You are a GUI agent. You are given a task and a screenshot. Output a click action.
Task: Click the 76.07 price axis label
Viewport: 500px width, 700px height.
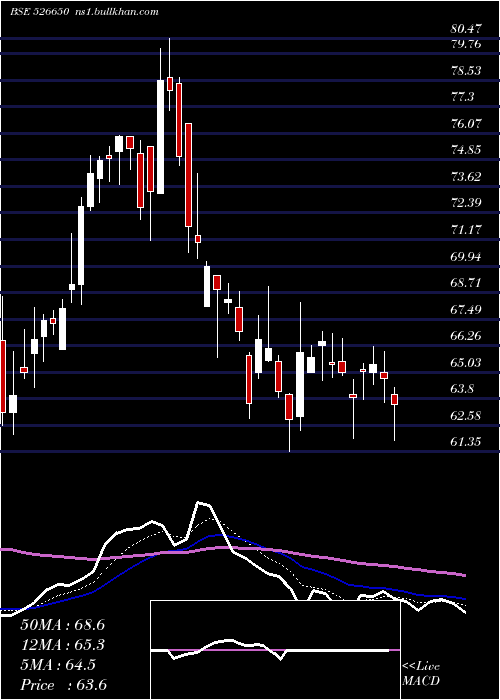click(467, 123)
